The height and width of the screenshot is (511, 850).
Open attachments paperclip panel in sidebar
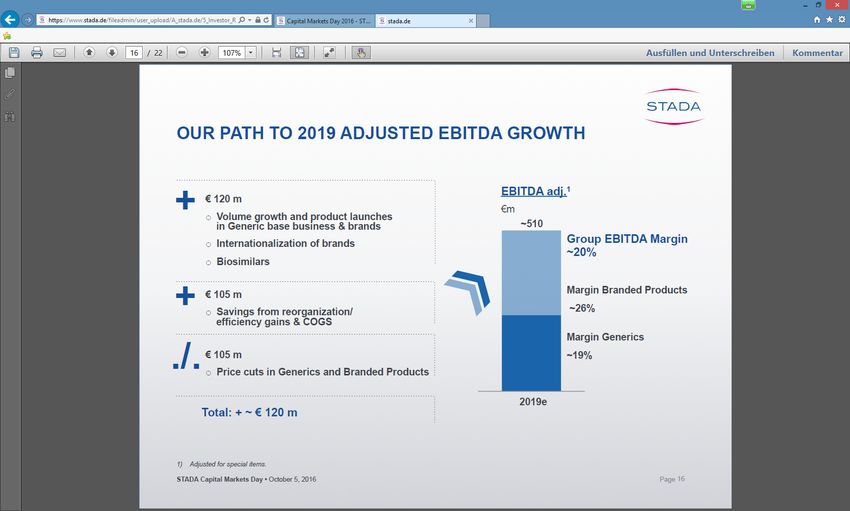pyautogui.click(x=10, y=94)
